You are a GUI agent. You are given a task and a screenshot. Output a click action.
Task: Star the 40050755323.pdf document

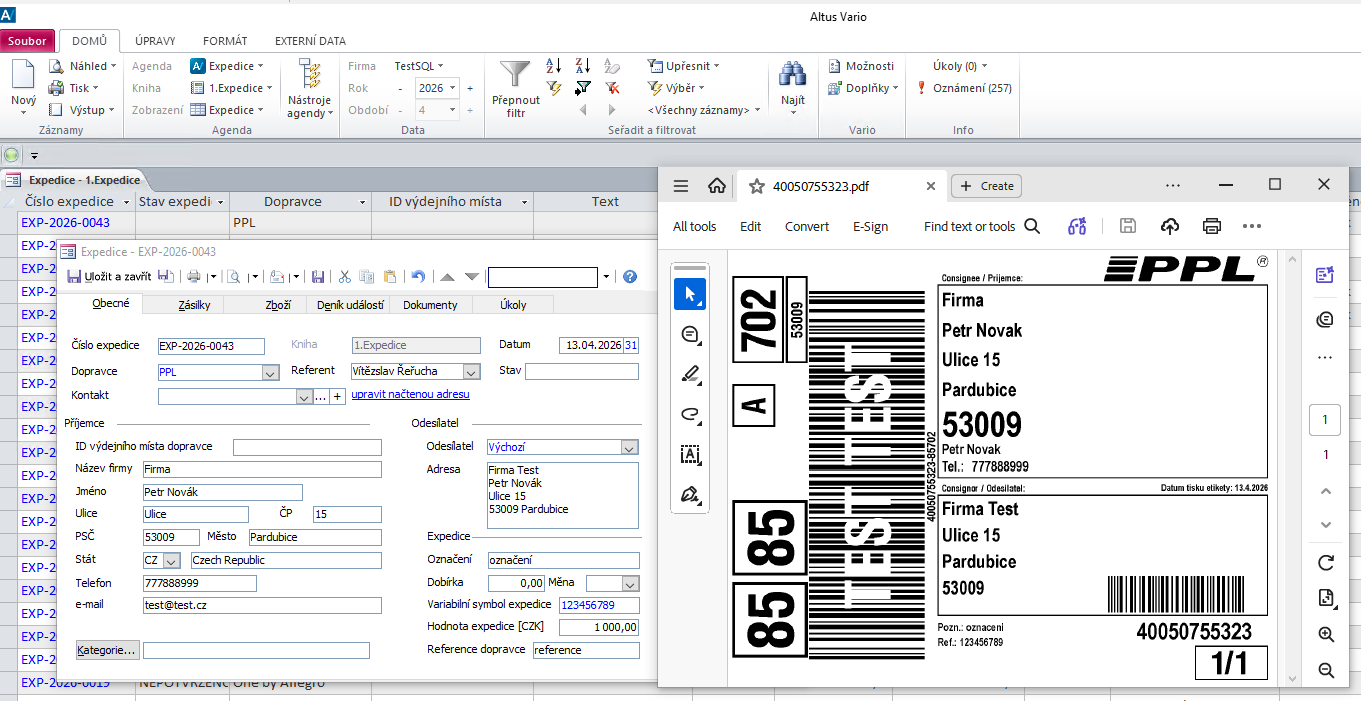click(757, 186)
